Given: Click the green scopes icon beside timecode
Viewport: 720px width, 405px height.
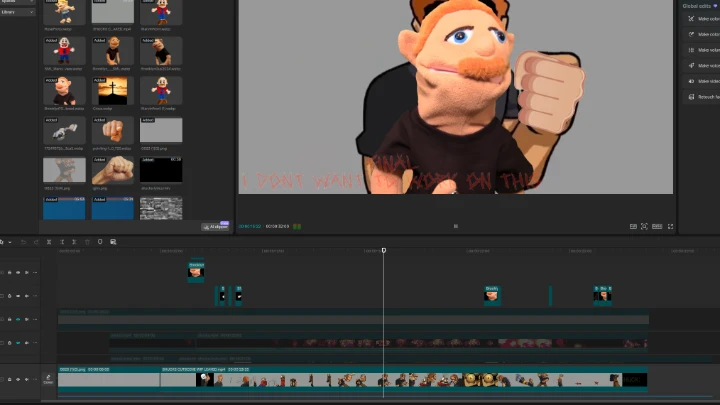Looking at the screenshot, I should pos(297,226).
